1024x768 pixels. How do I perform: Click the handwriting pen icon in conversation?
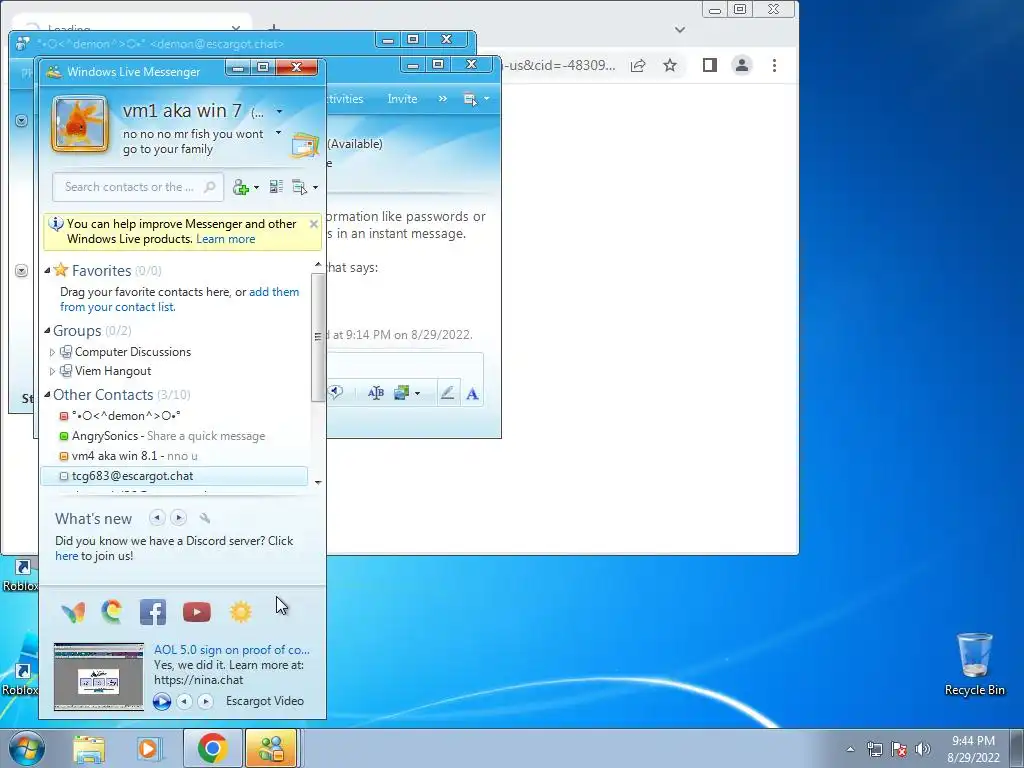pos(447,393)
